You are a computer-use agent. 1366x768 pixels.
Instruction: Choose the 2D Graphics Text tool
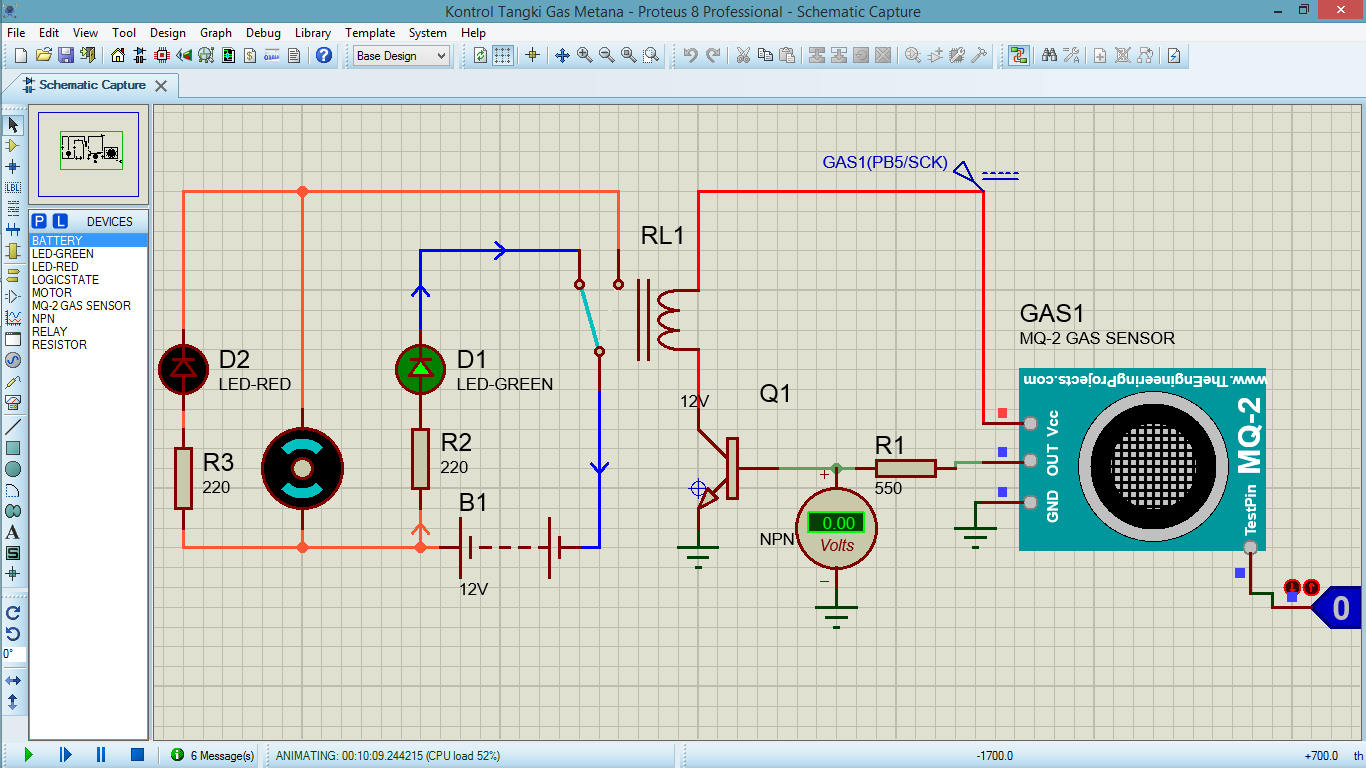coord(13,532)
